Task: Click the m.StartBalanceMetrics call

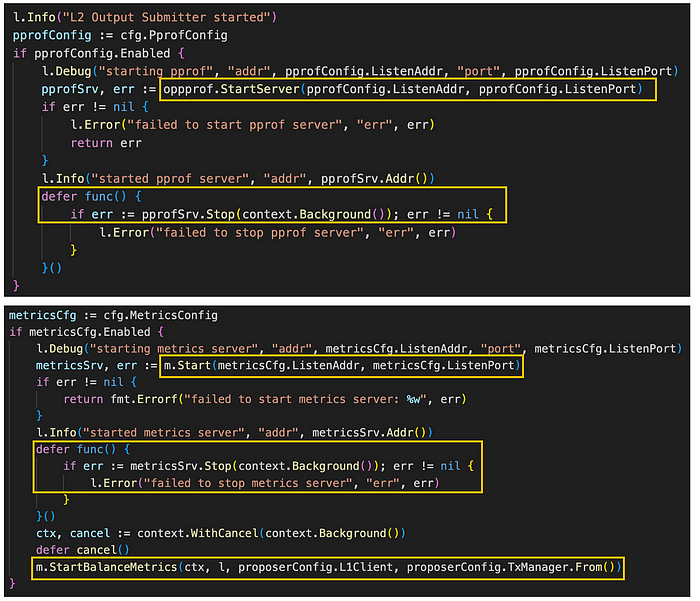Action: click(x=328, y=567)
